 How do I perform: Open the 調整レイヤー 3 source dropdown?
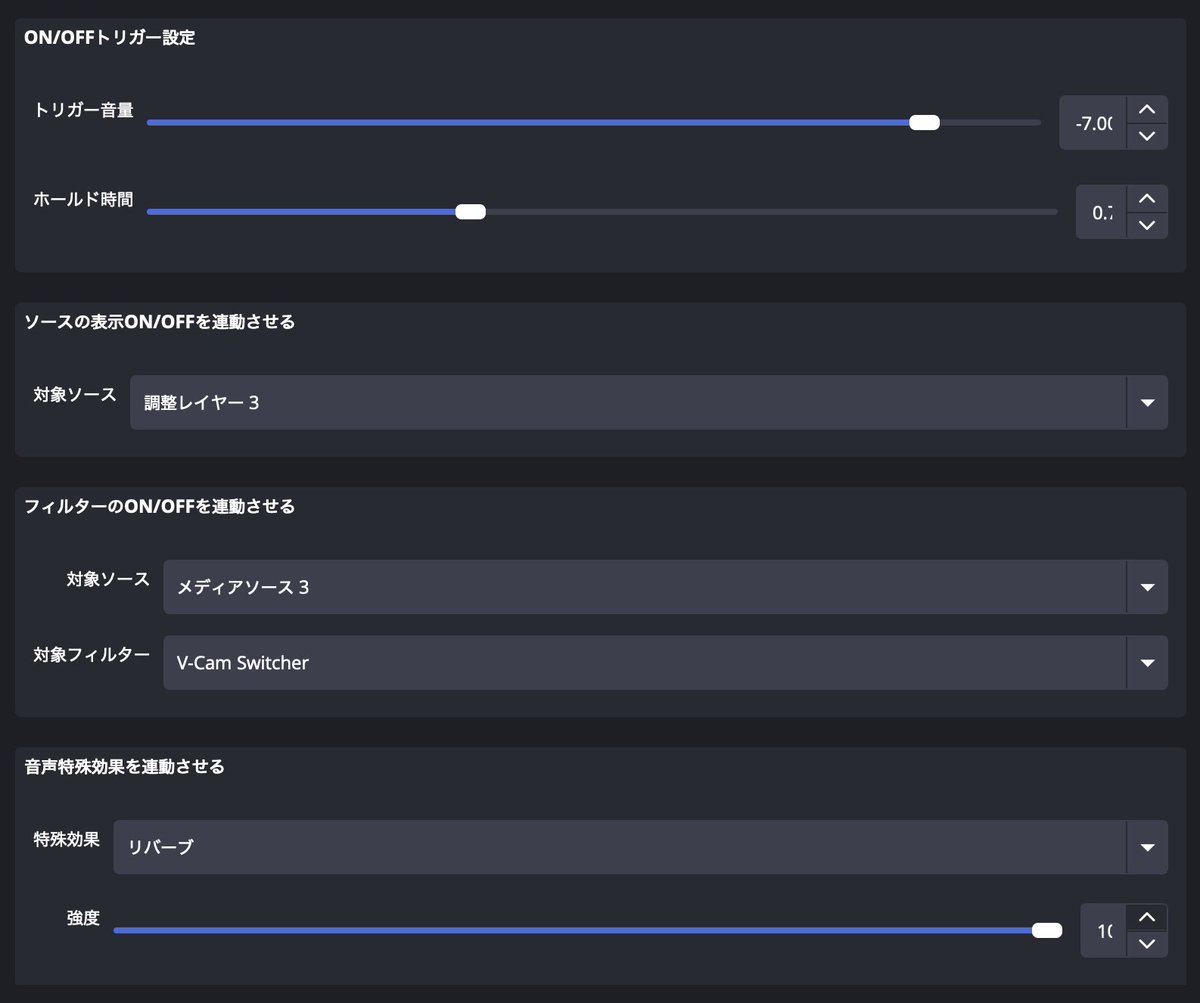click(x=649, y=402)
